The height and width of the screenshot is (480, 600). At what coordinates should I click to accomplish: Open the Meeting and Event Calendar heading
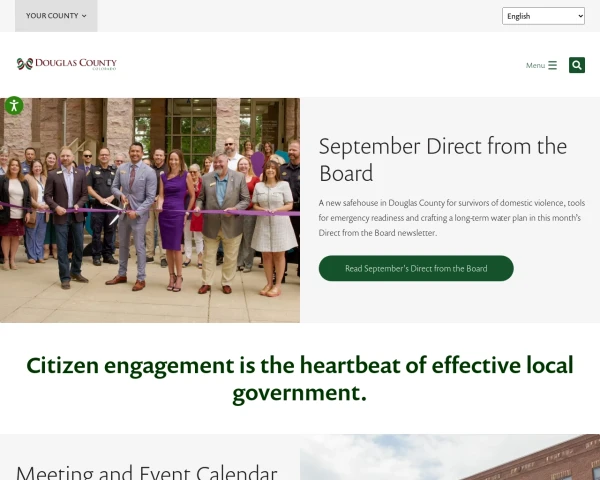point(147,473)
